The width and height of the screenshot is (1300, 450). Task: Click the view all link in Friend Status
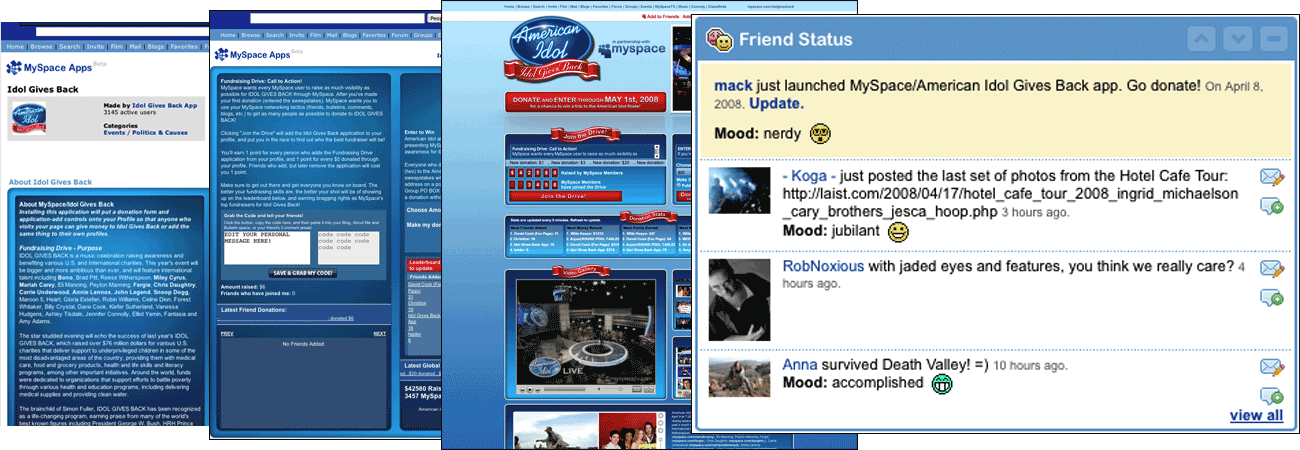point(1256,416)
